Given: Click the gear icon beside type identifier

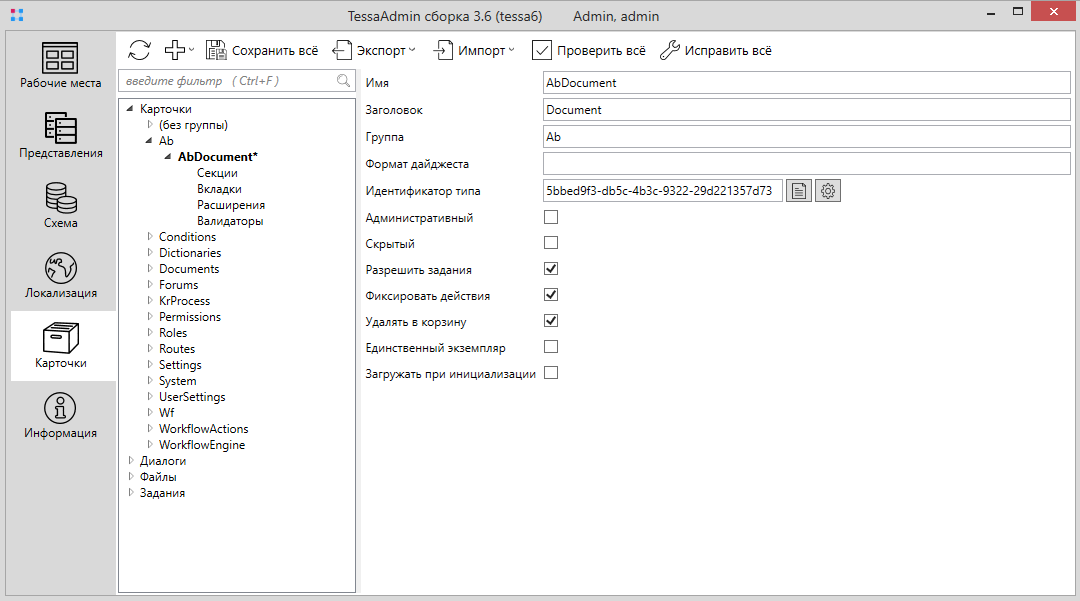Looking at the screenshot, I should [x=828, y=190].
